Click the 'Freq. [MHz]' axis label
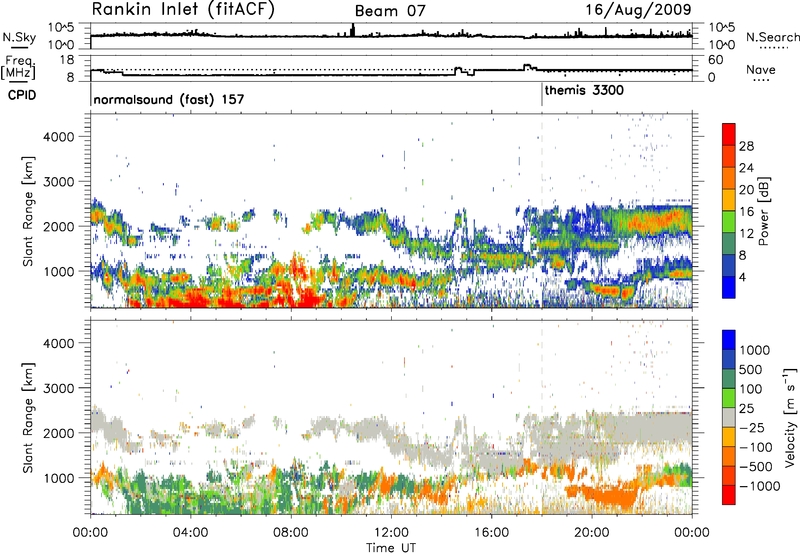Screen dimensions: 800x554 19,68
